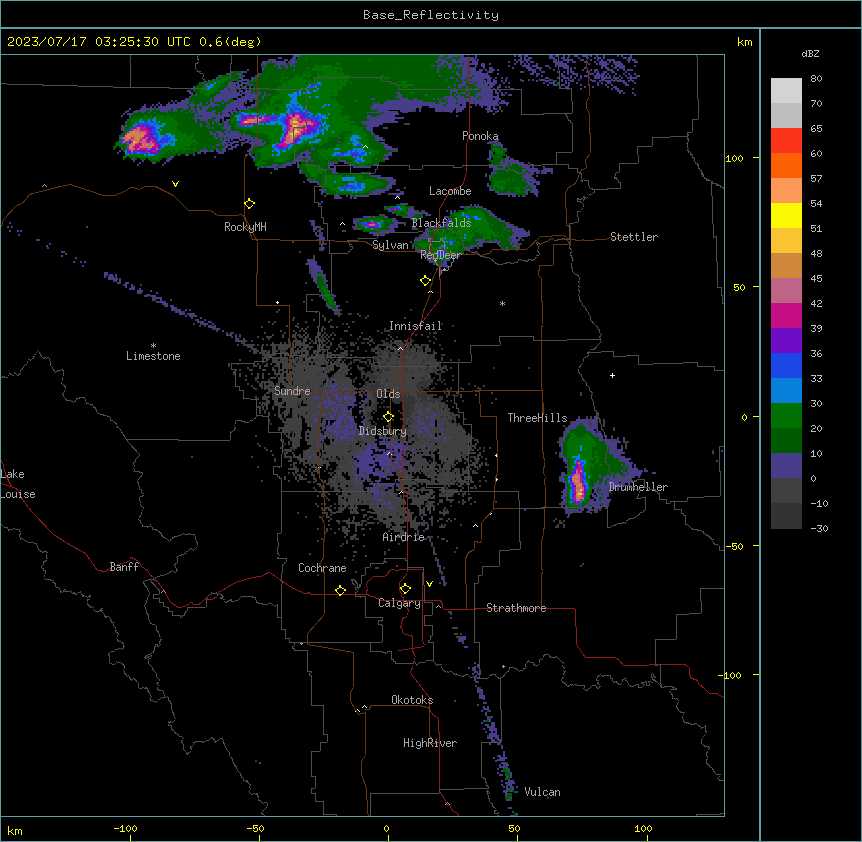This screenshot has width=862, height=842.
Task: Click the white plus marker north of Drumheller
Action: coord(612,375)
